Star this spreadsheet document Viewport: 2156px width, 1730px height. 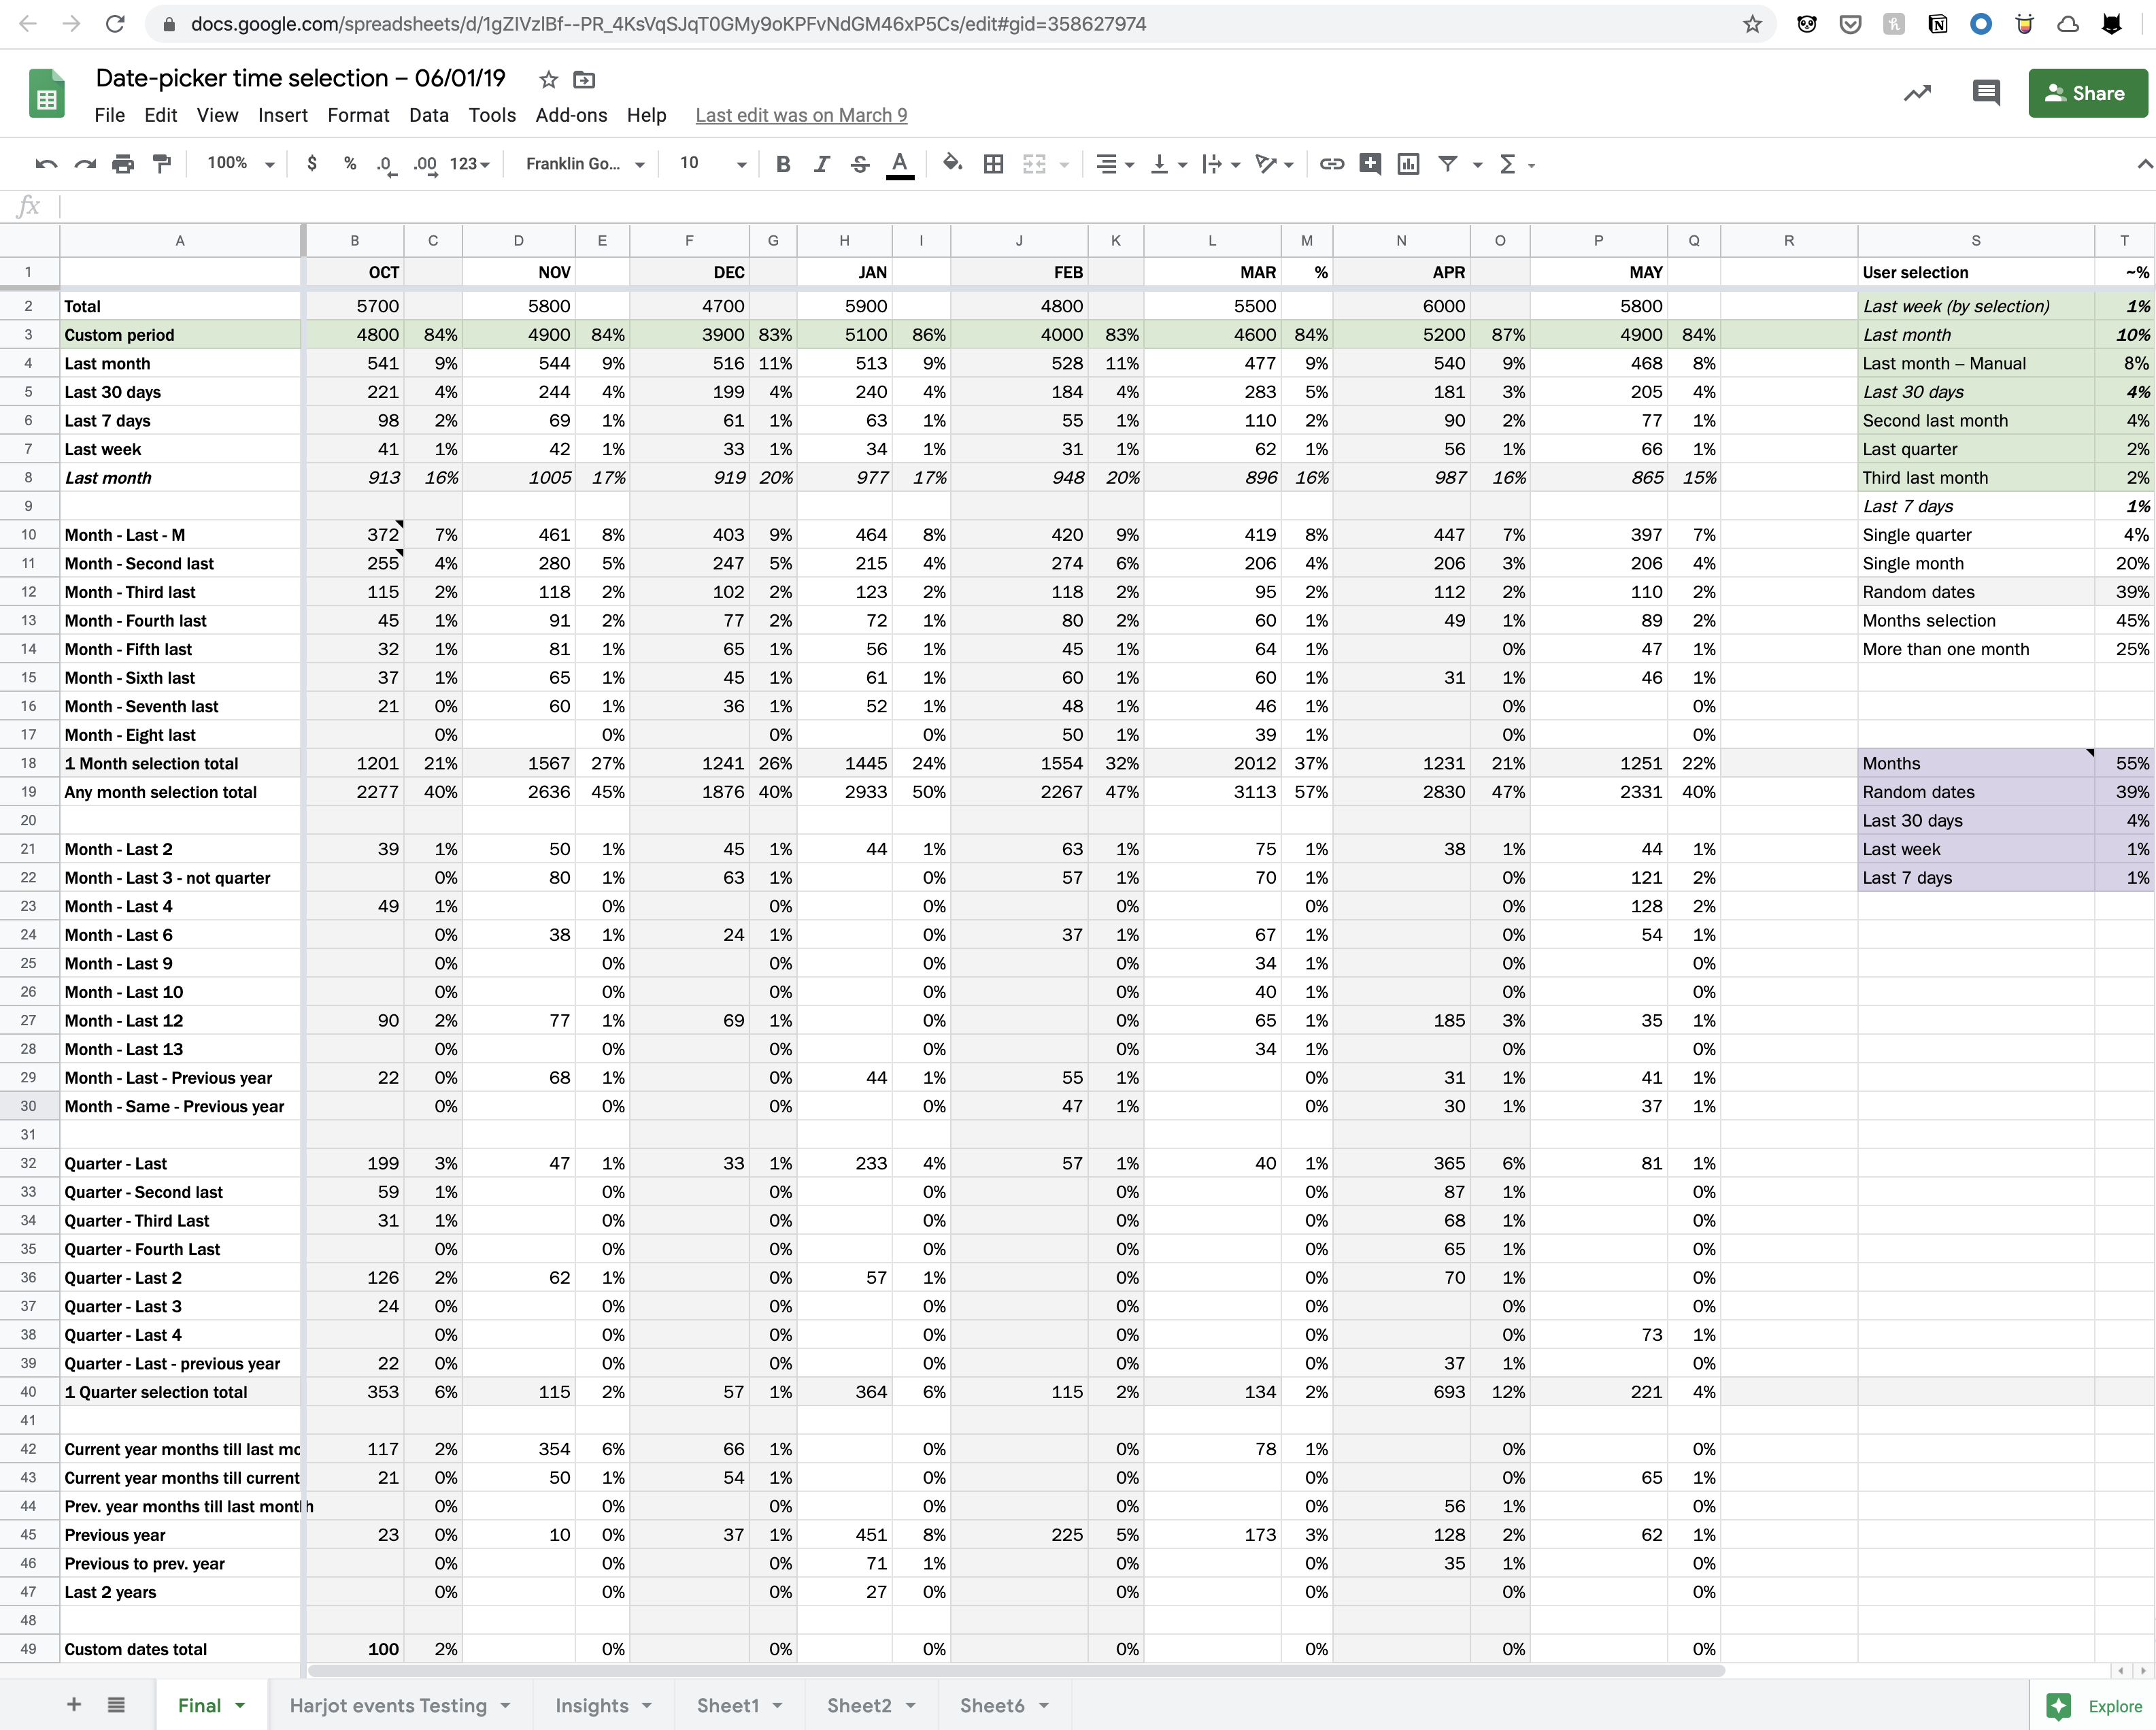(548, 79)
